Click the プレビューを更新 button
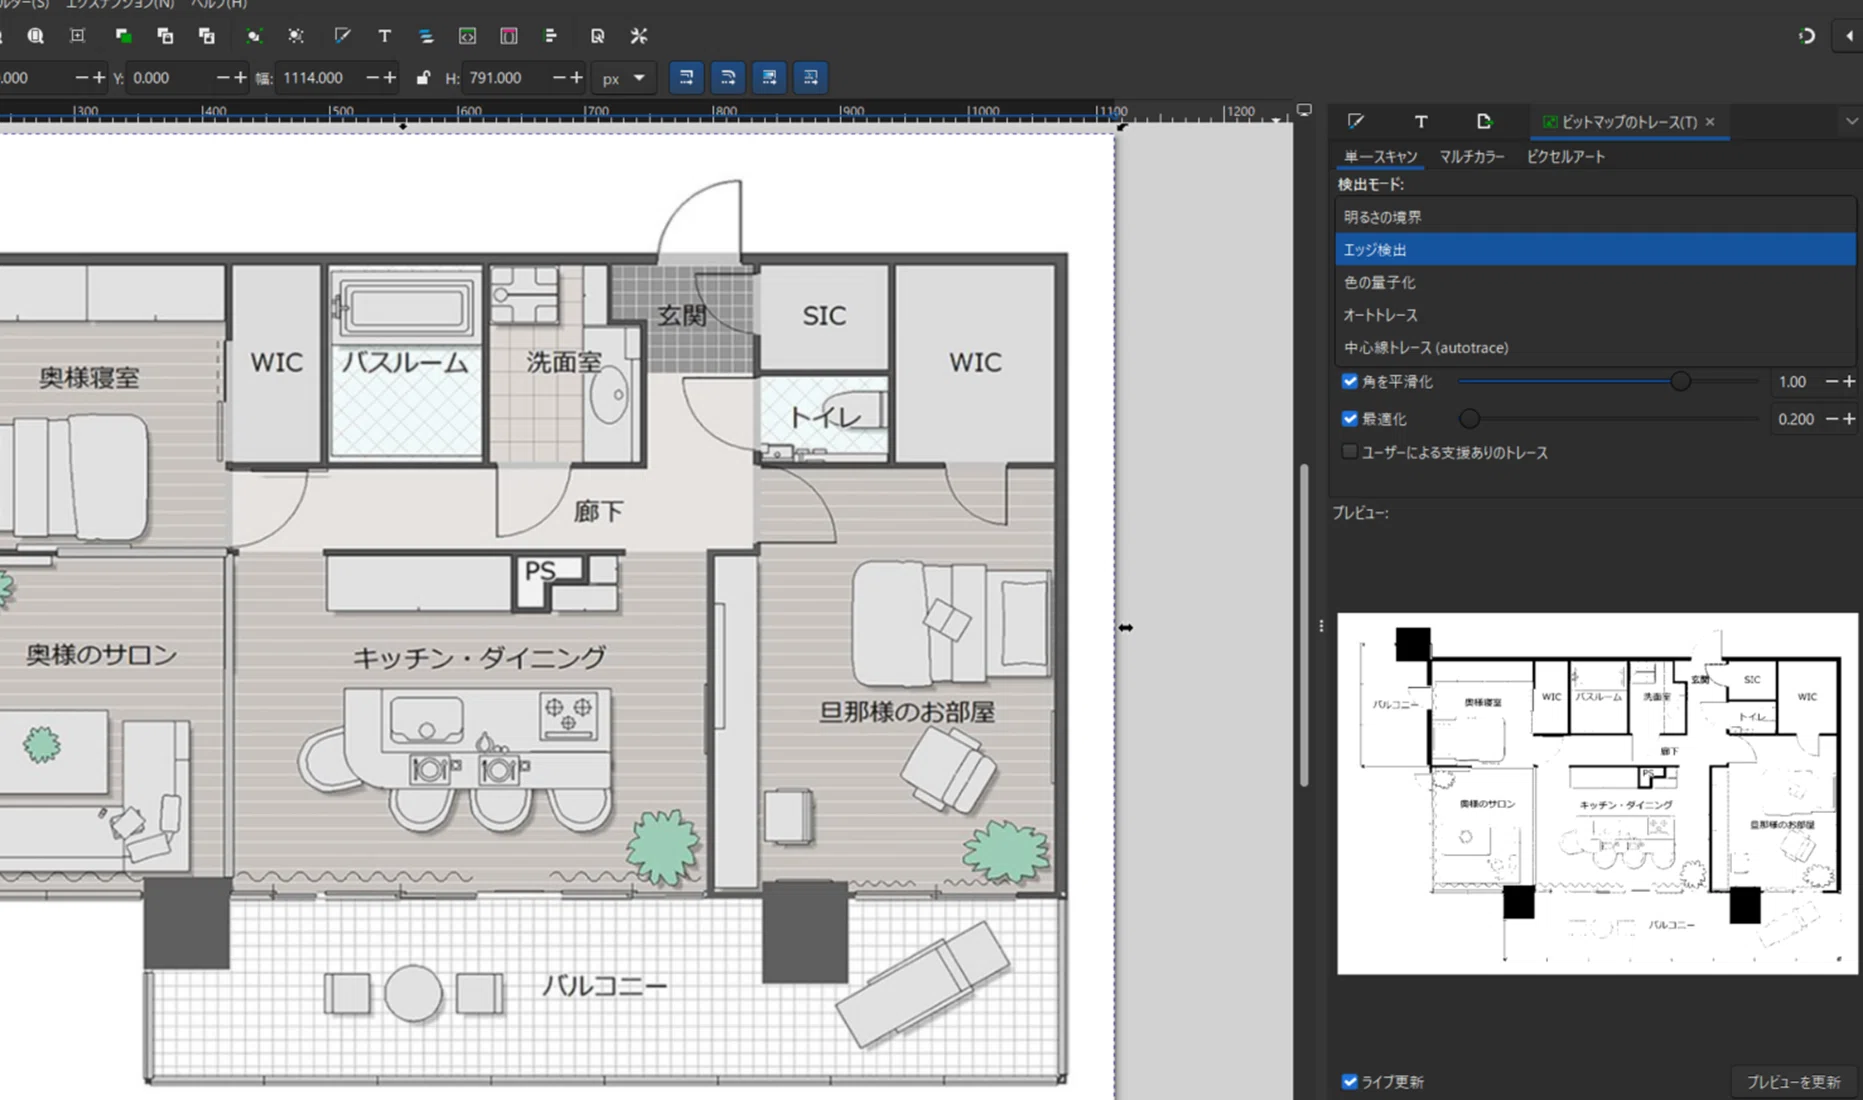The height and width of the screenshot is (1100, 1863). click(1793, 1082)
